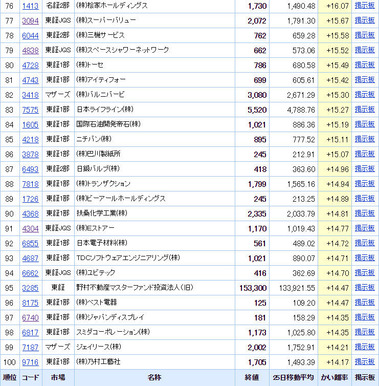Image resolution: width=379 pixels, height=386 pixels.
Task: Open 掲示板 link in rank 89 row
Action: (x=365, y=198)
